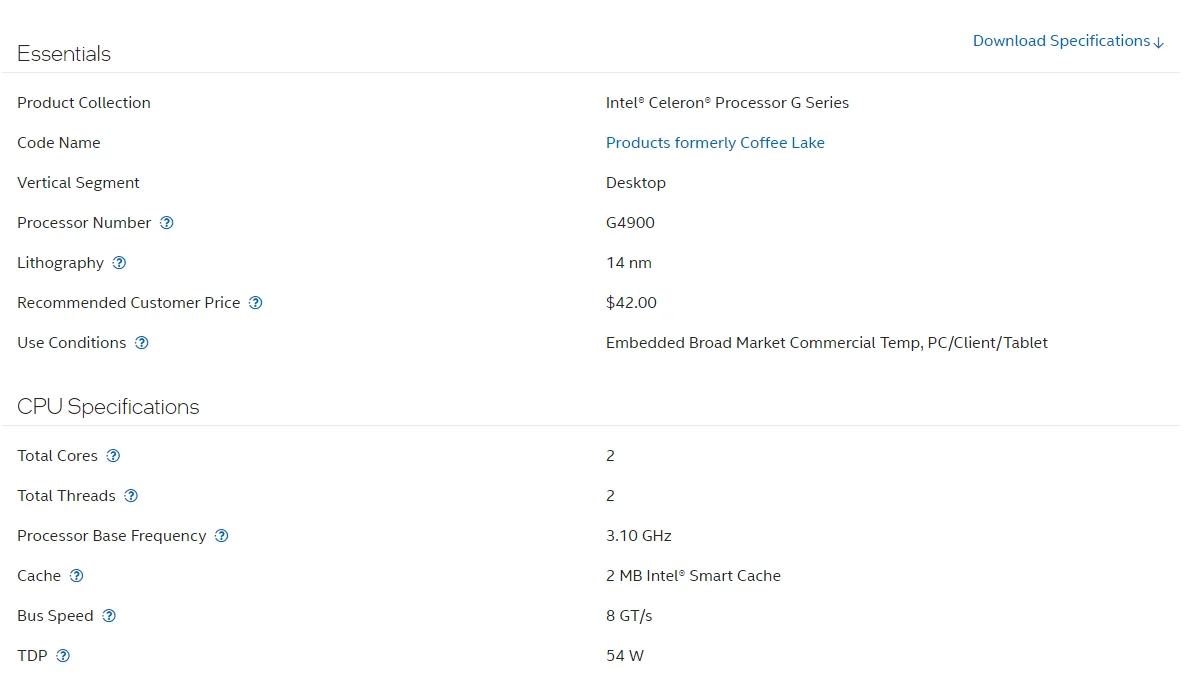
Task: Open help icon beside Total Threads
Action: pos(131,496)
